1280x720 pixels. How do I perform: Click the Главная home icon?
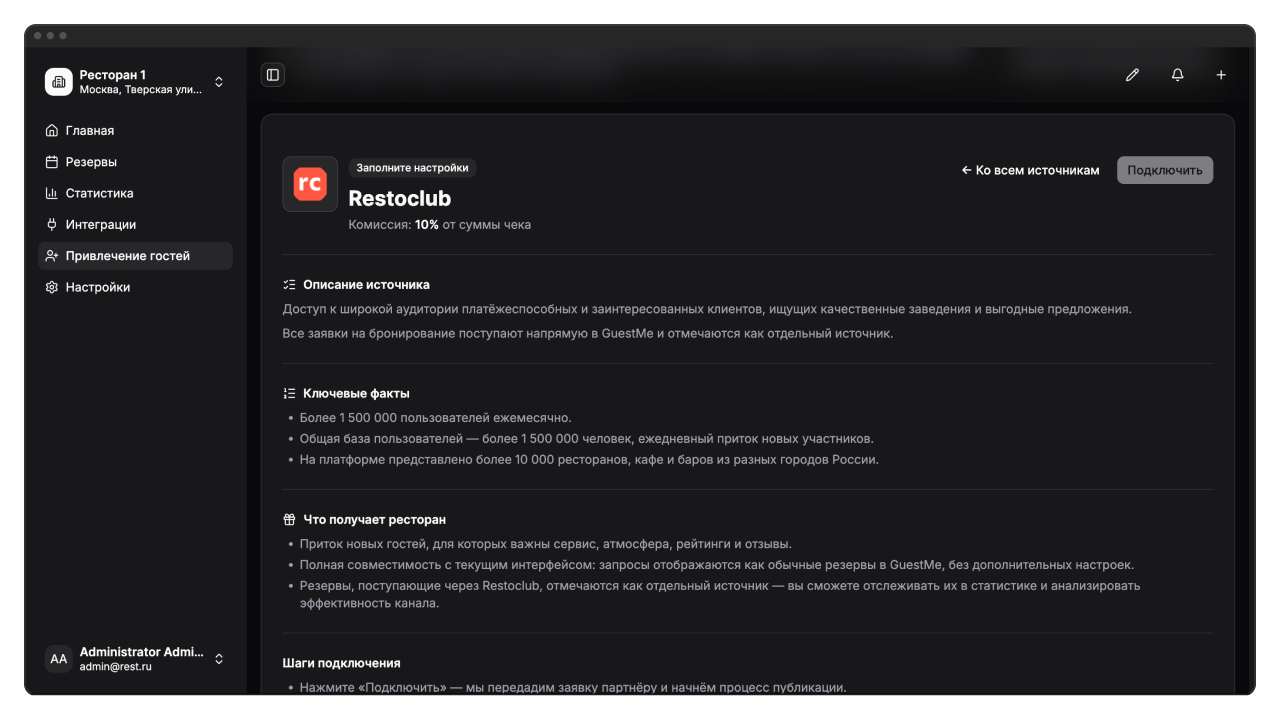(x=52, y=131)
